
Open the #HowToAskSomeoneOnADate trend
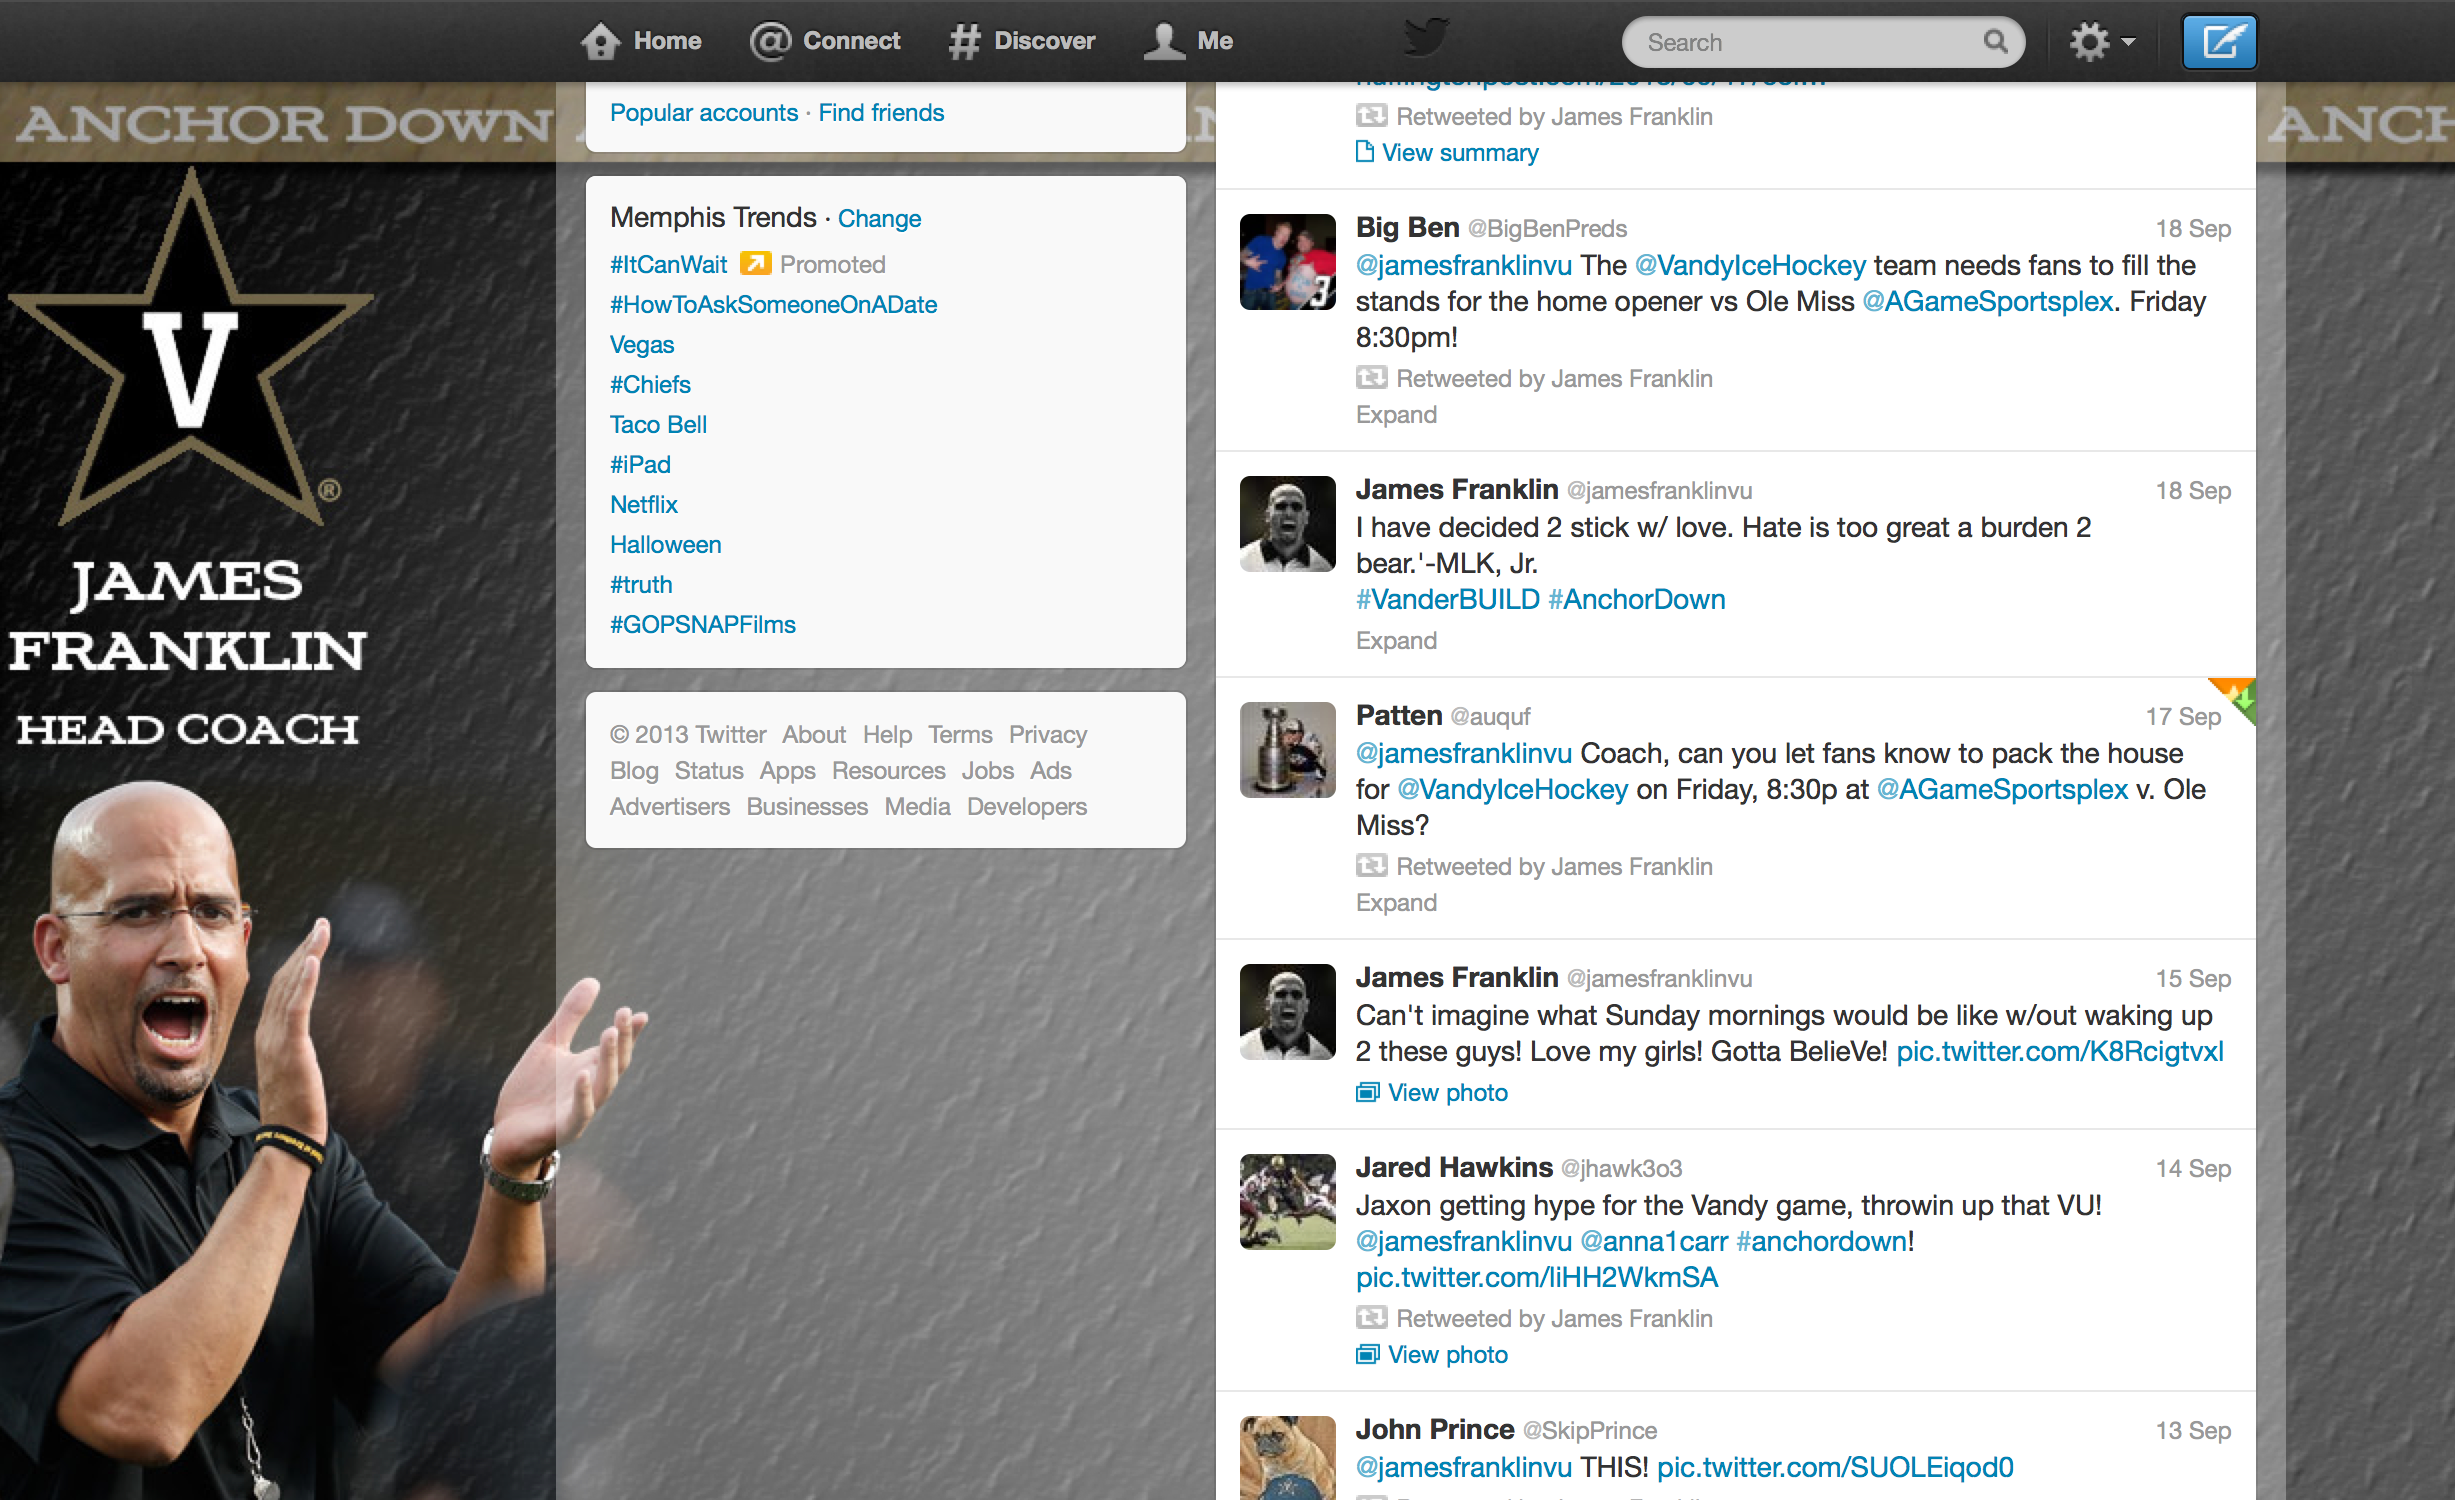coord(774,304)
